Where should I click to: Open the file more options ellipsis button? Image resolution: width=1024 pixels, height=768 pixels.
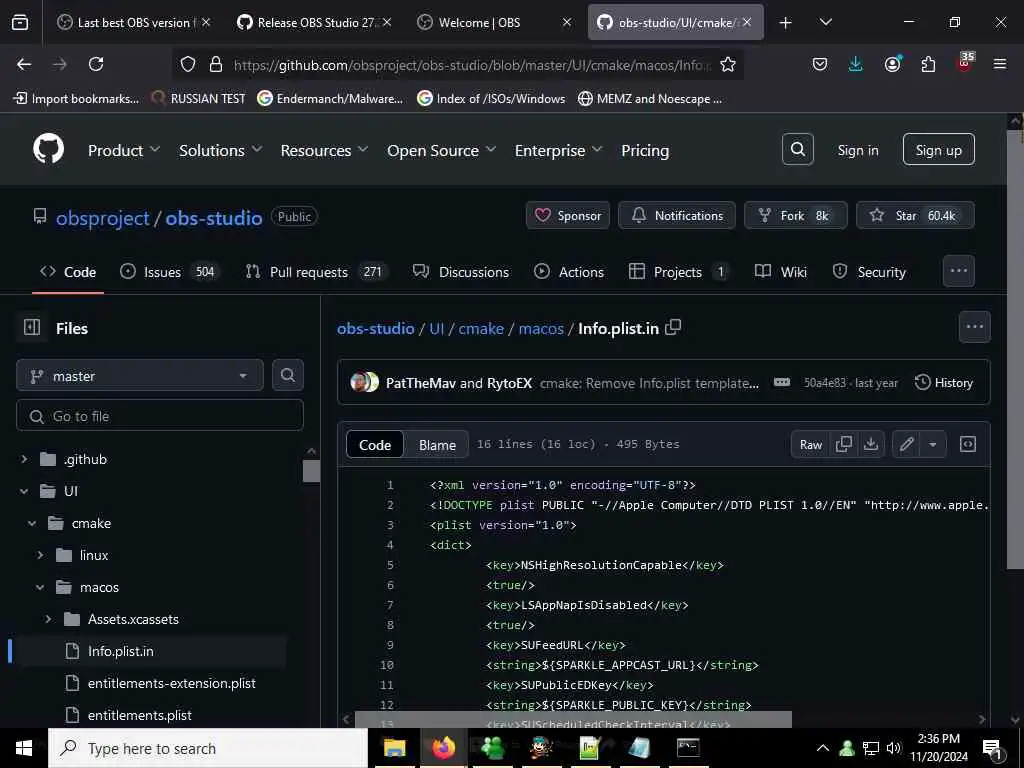[974, 327]
